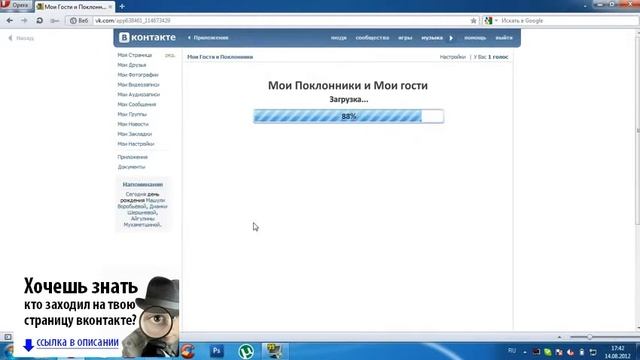Click the Загрузка... status text
640x360 pixels.
tap(349, 99)
